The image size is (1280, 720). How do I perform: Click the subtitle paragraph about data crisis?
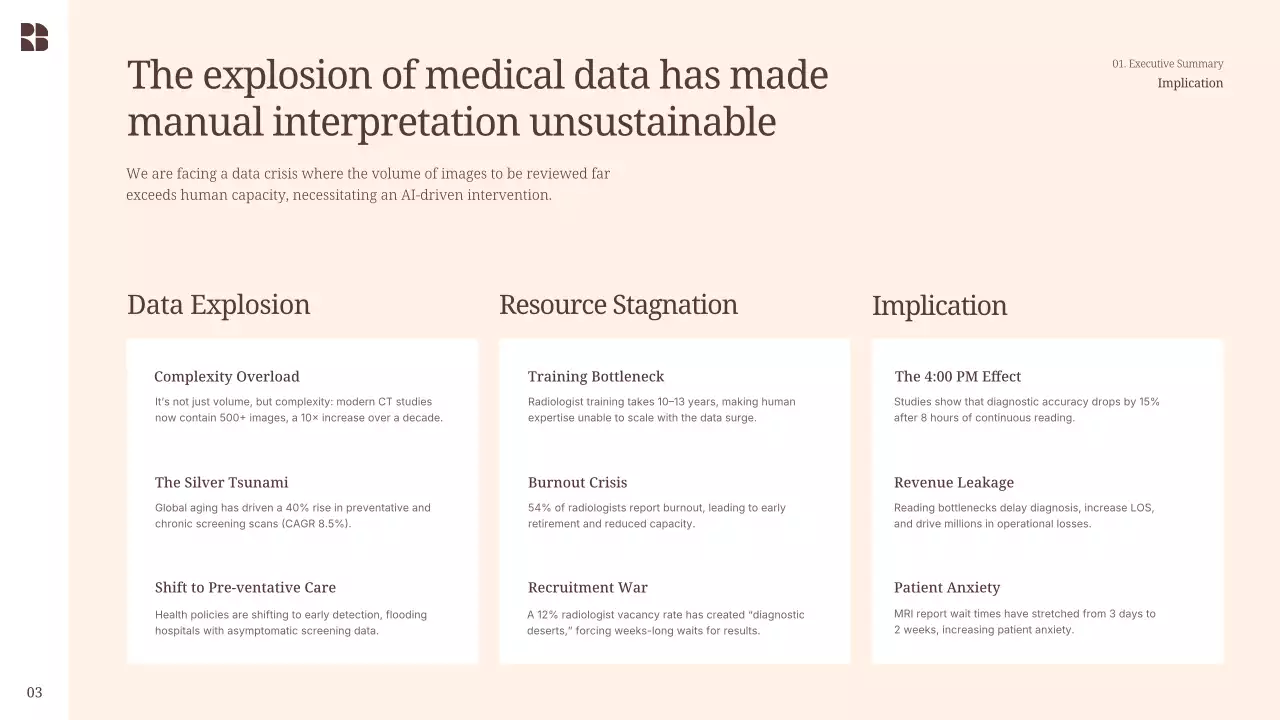point(368,184)
